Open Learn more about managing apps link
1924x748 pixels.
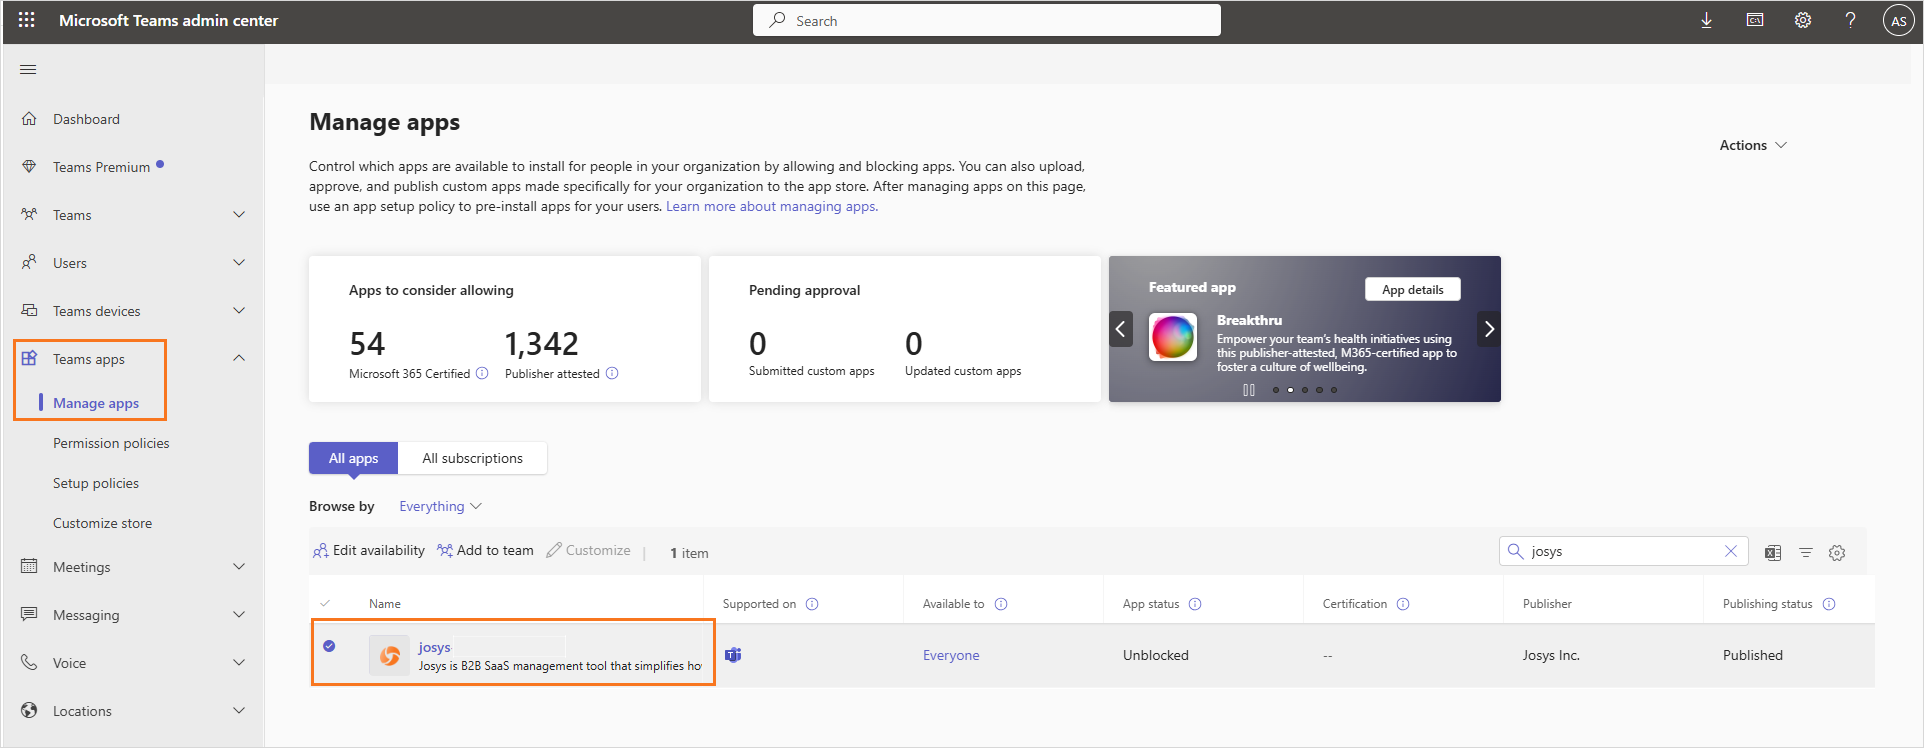[772, 206]
